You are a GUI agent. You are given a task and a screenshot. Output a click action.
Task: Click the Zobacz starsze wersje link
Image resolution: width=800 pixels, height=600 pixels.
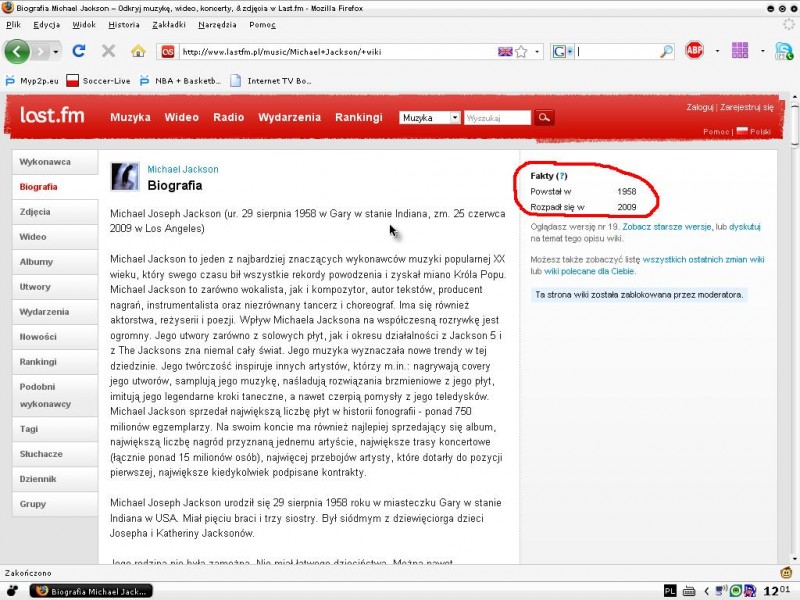pyautogui.click(x=668, y=227)
